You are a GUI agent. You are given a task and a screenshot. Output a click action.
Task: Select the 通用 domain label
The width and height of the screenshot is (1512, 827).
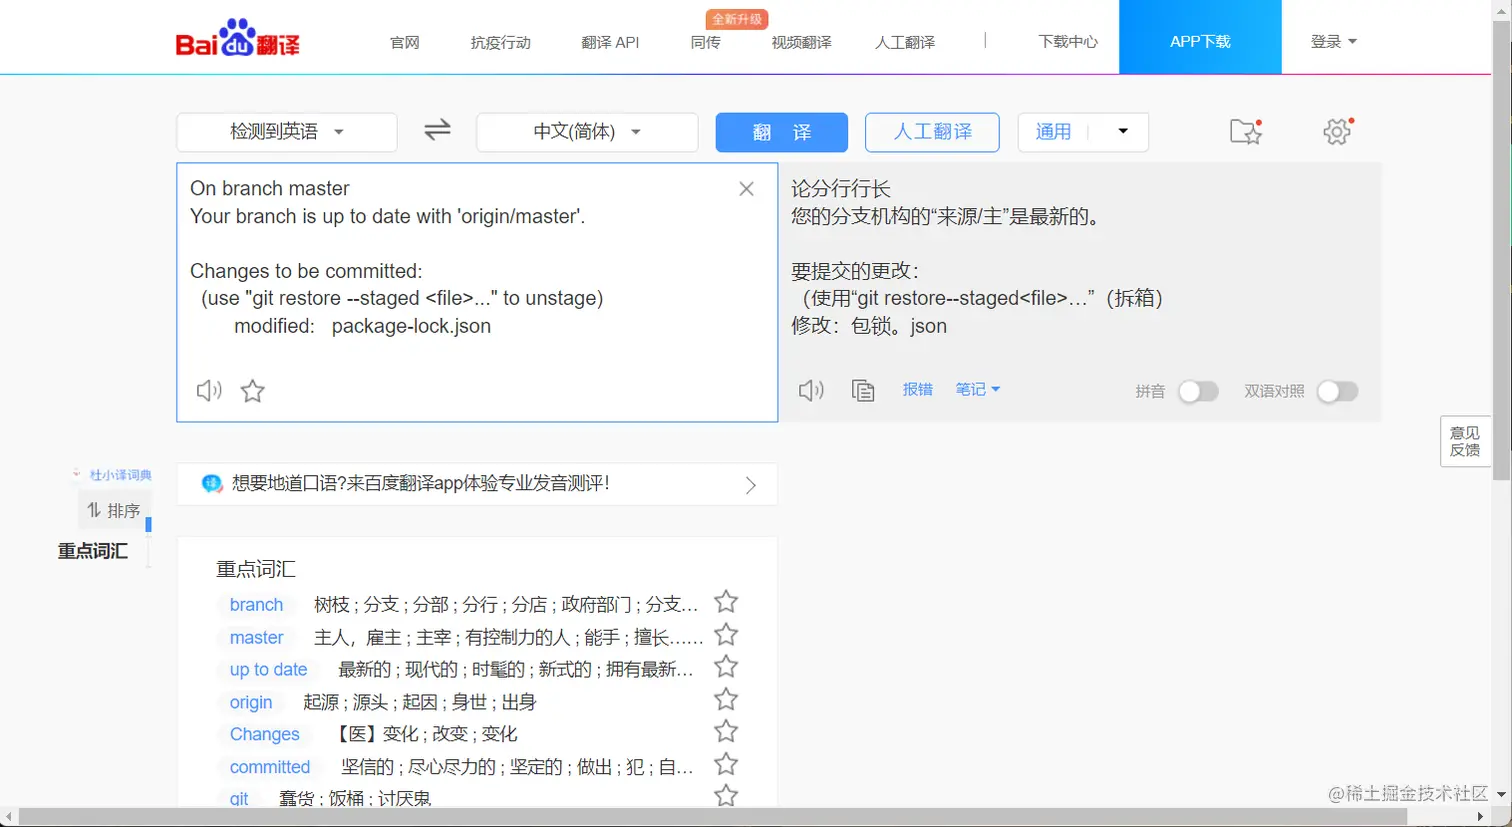[x=1053, y=132]
